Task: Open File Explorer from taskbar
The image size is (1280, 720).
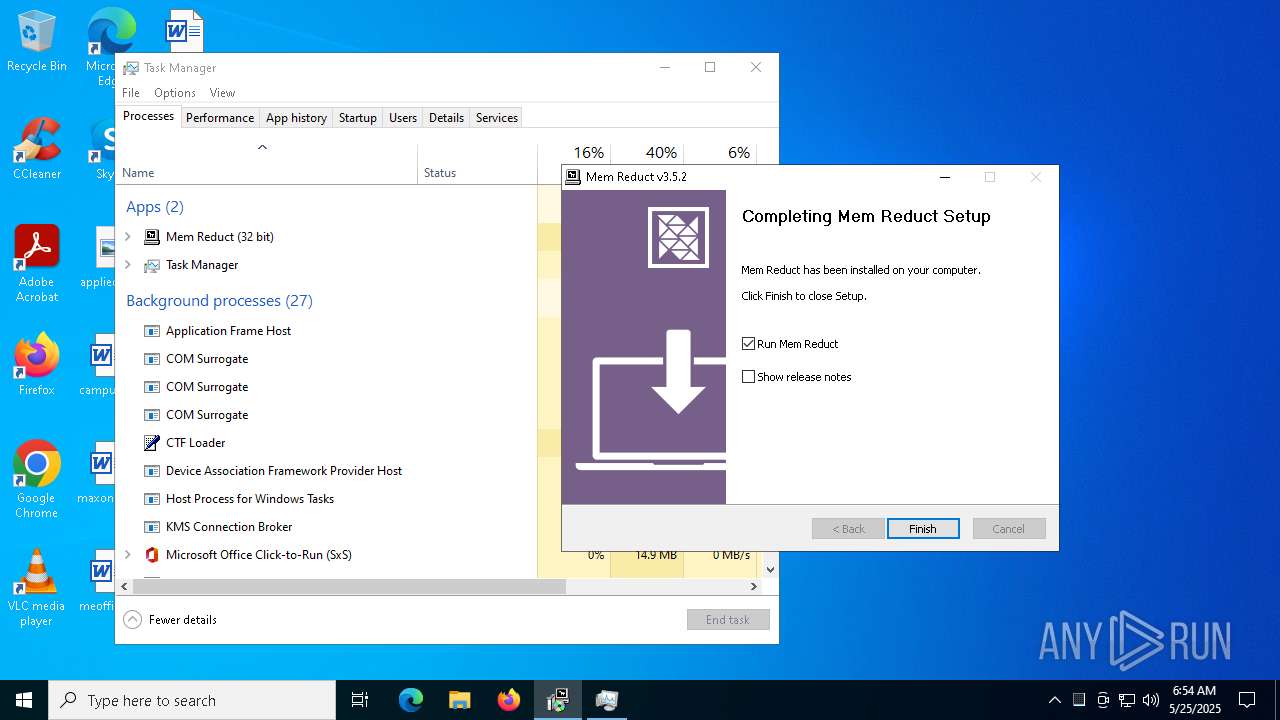Action: 459,700
